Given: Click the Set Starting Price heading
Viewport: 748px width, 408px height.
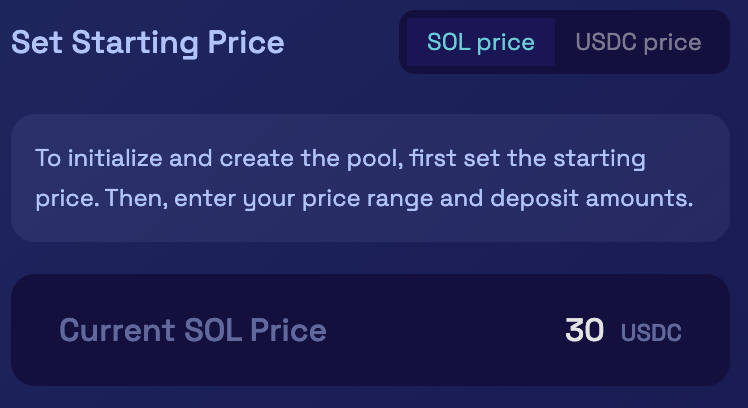Looking at the screenshot, I should click(148, 43).
